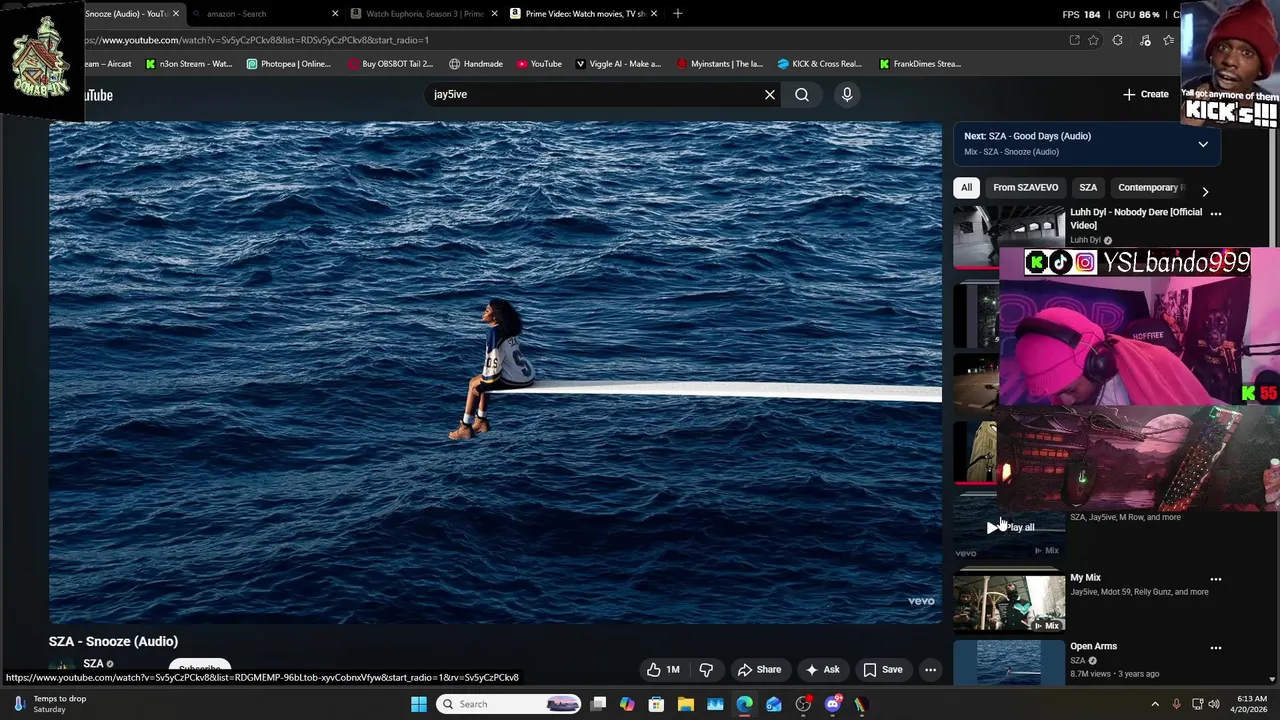This screenshot has height=720, width=1280.
Task: Open Luhh Dyl Nobody Dere video title
Action: click(x=1136, y=218)
